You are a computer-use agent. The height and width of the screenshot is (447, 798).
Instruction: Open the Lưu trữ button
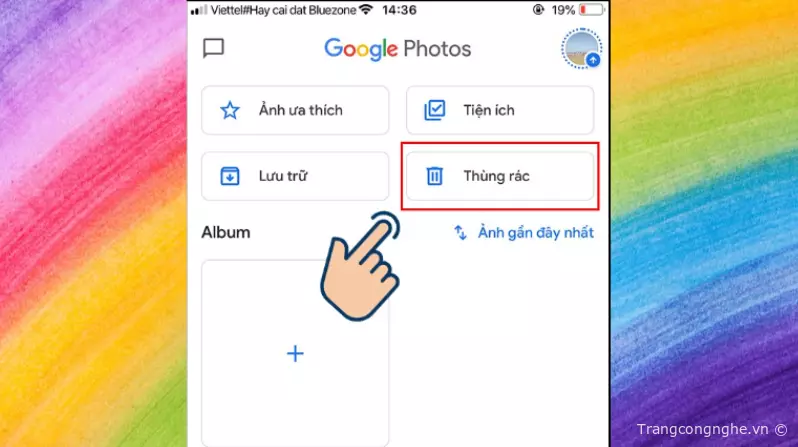[x=295, y=176]
